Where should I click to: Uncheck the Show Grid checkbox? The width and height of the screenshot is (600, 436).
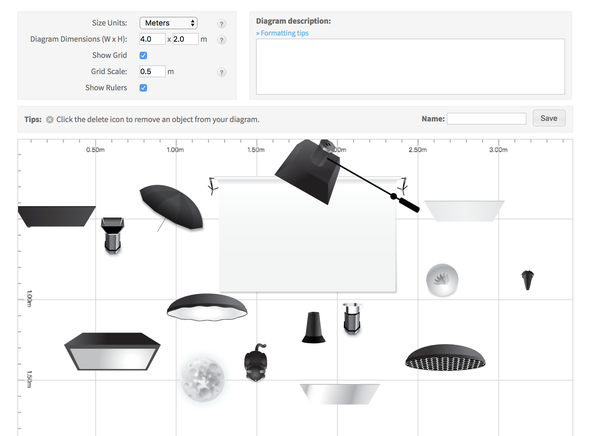(143, 56)
